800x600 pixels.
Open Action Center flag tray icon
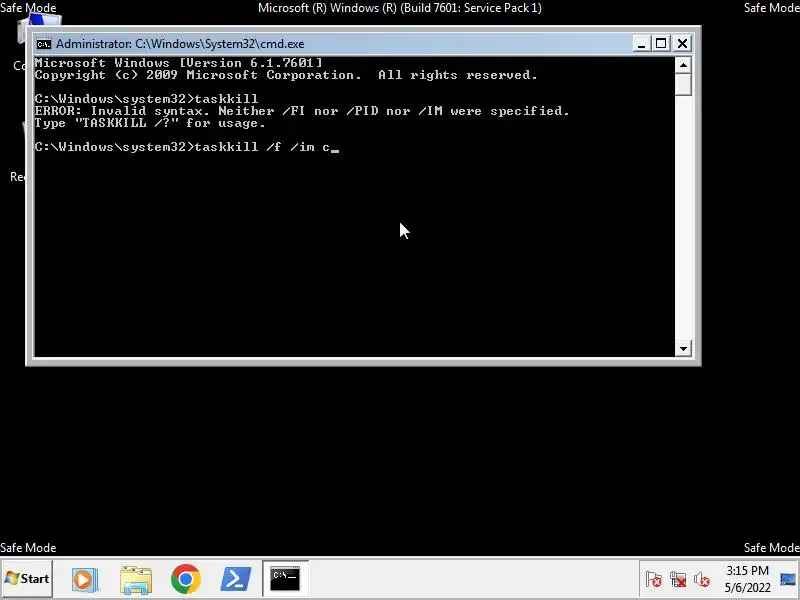pyautogui.click(x=653, y=580)
